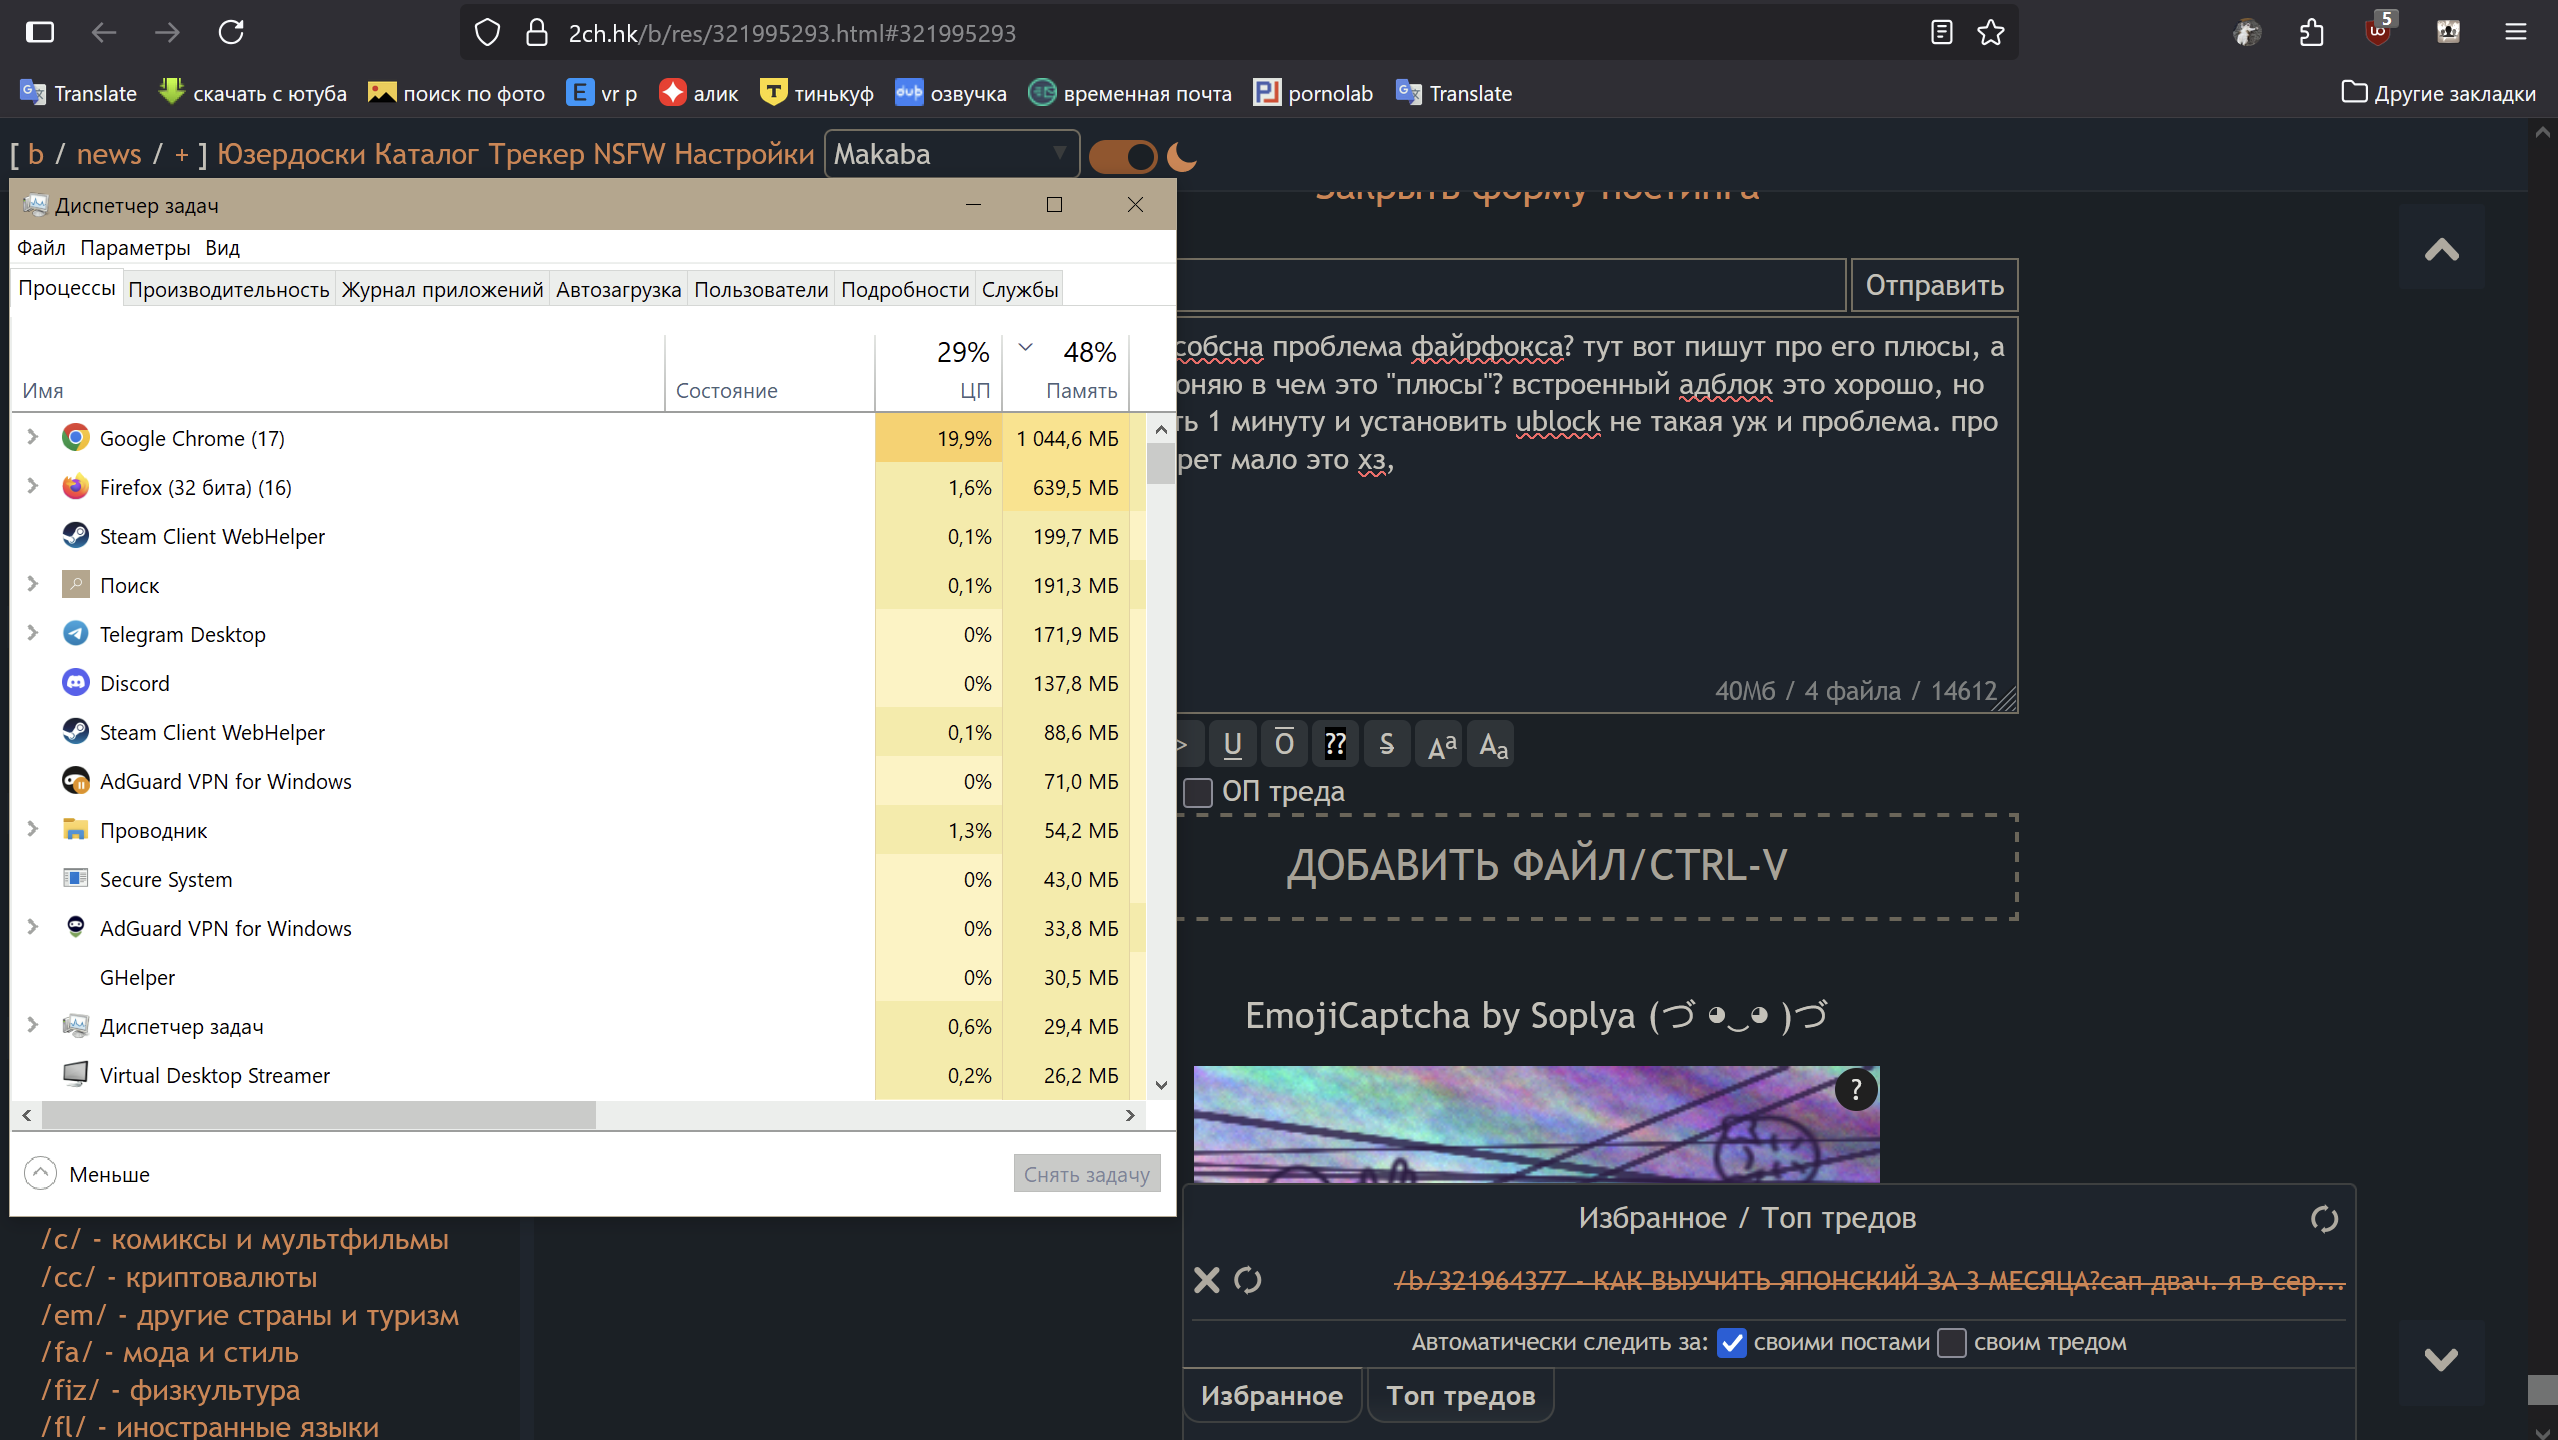Collapse Task Manager with Меньше button
Viewport: 2558px width, 1440px height.
point(87,1174)
